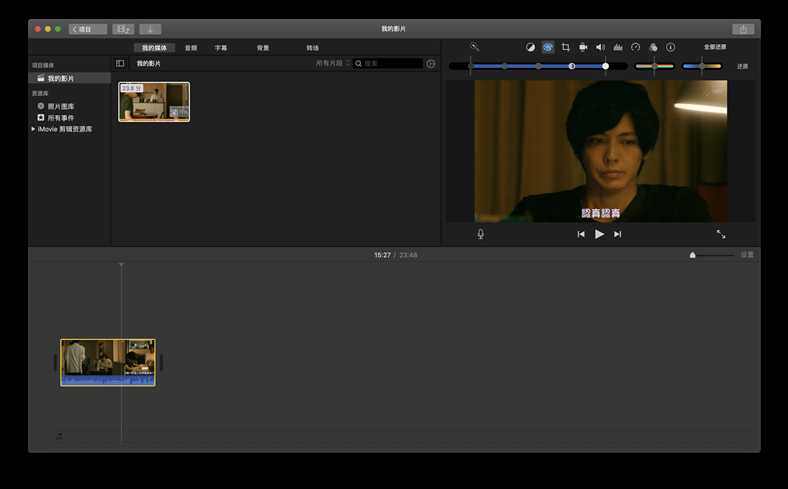Screen dimensions: 788x489
Task: Open noise reduction and equalizer icon
Action: pyautogui.click(x=618, y=47)
